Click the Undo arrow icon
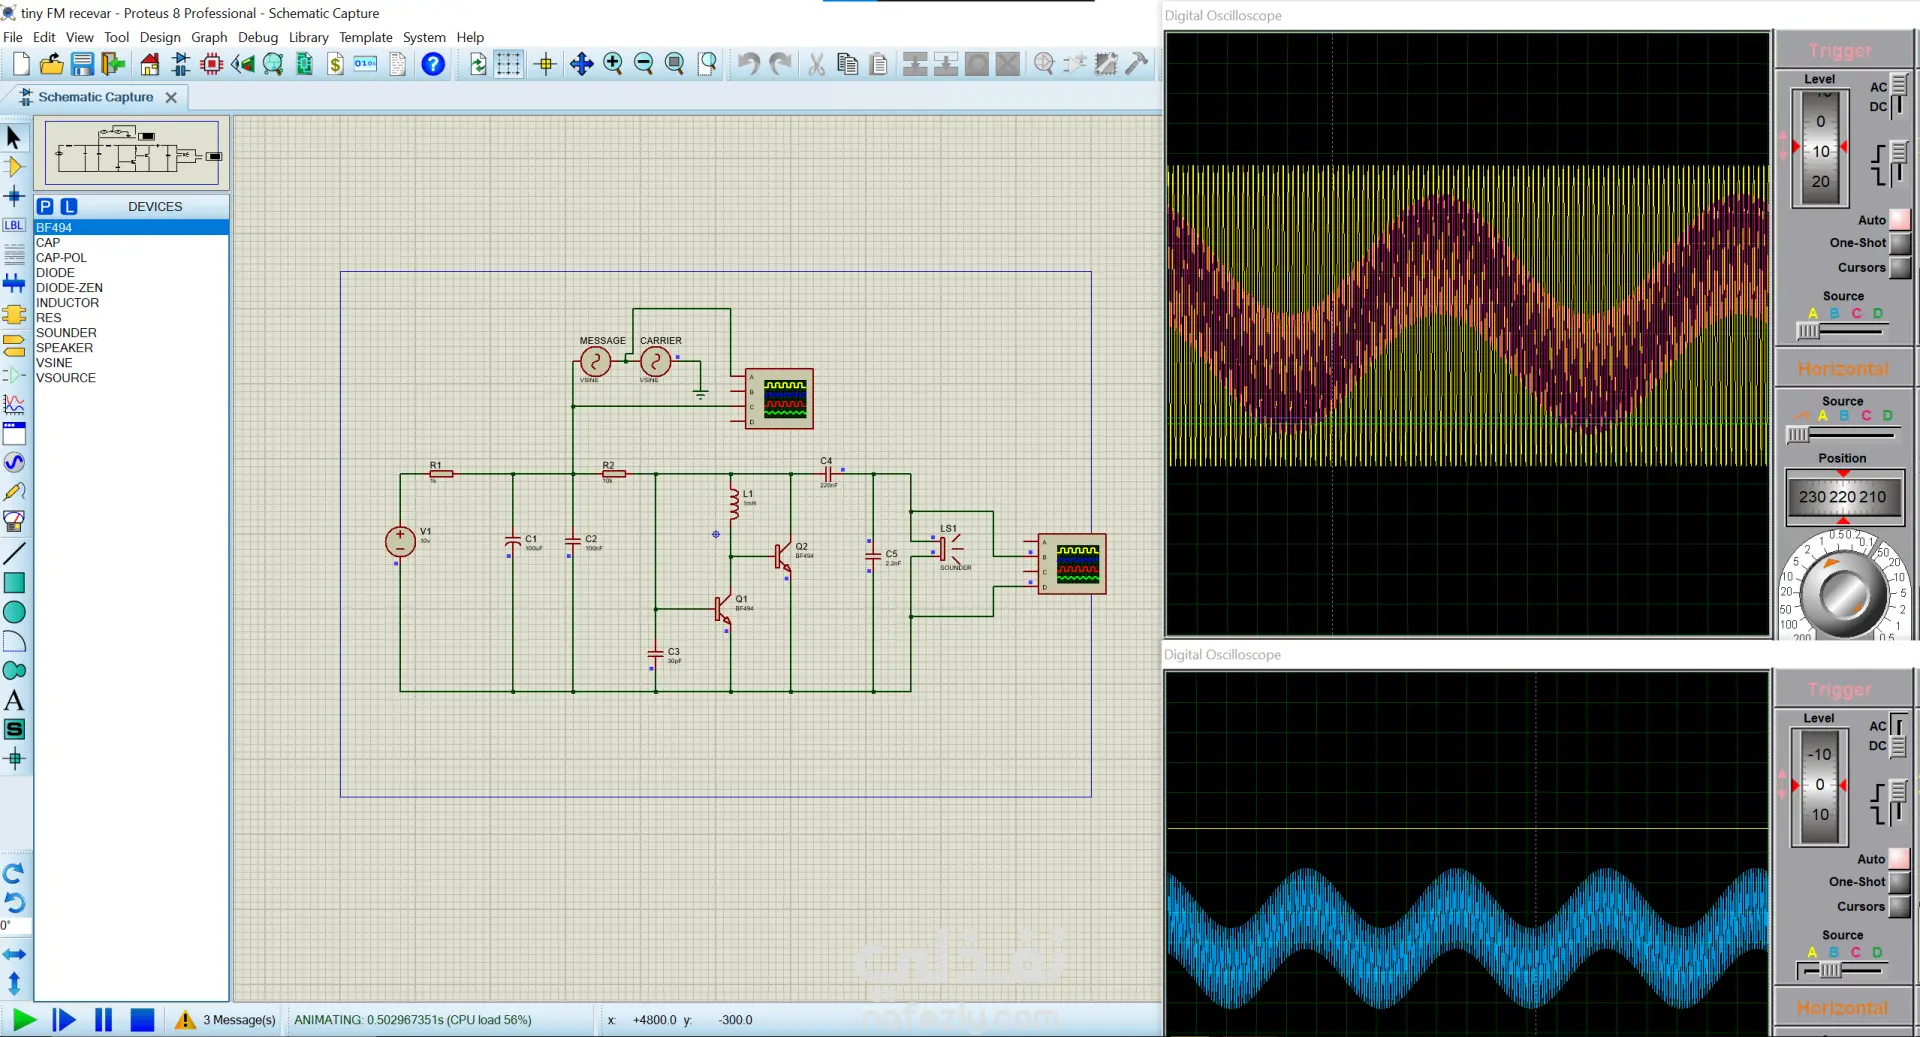Viewport: 1920px width, 1037px height. point(748,64)
